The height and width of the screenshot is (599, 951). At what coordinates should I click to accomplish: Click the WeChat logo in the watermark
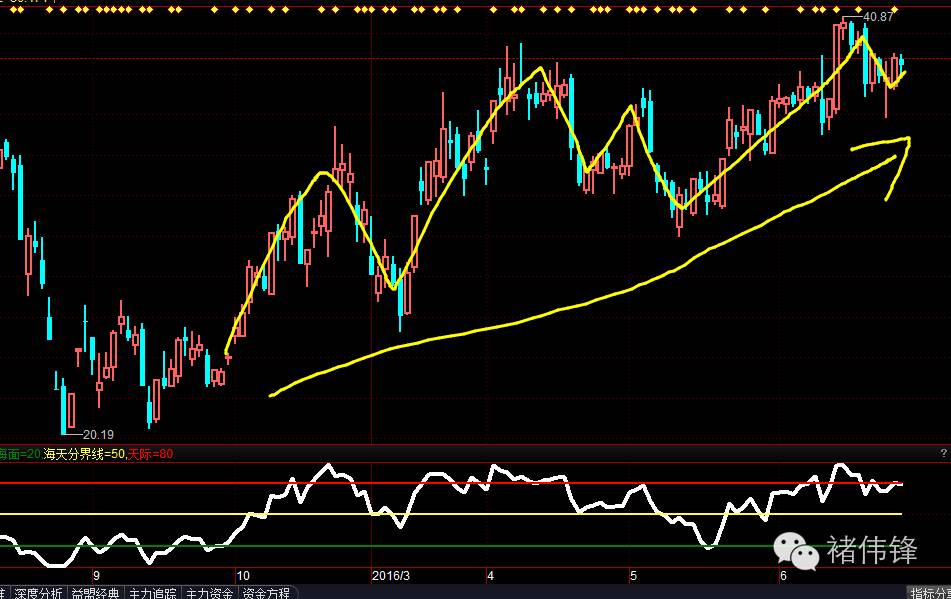point(795,549)
